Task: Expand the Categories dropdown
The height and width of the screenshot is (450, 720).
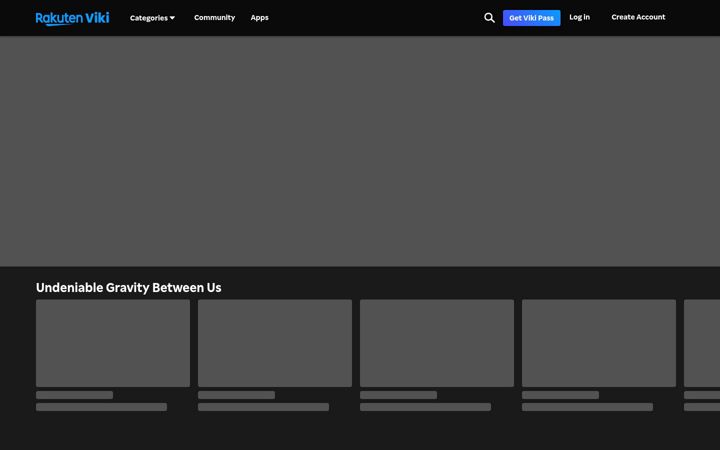Action: 152,18
